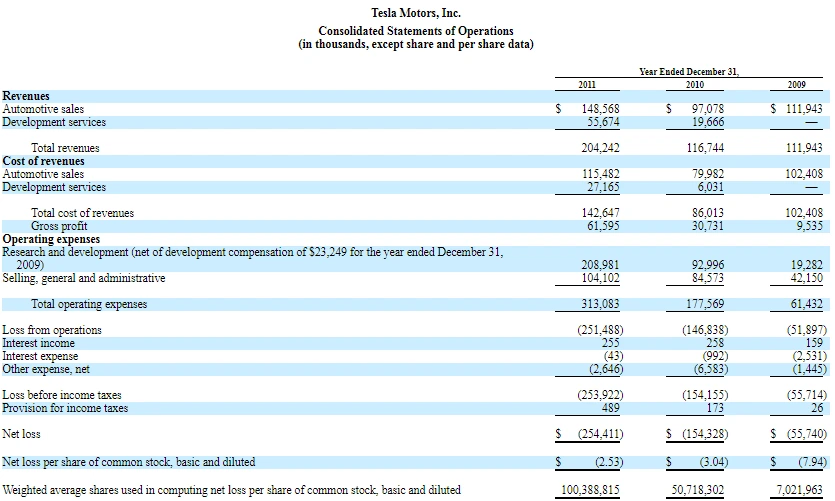Select 2010 R&D expense 92,996
The image size is (835, 501).
pos(708,265)
